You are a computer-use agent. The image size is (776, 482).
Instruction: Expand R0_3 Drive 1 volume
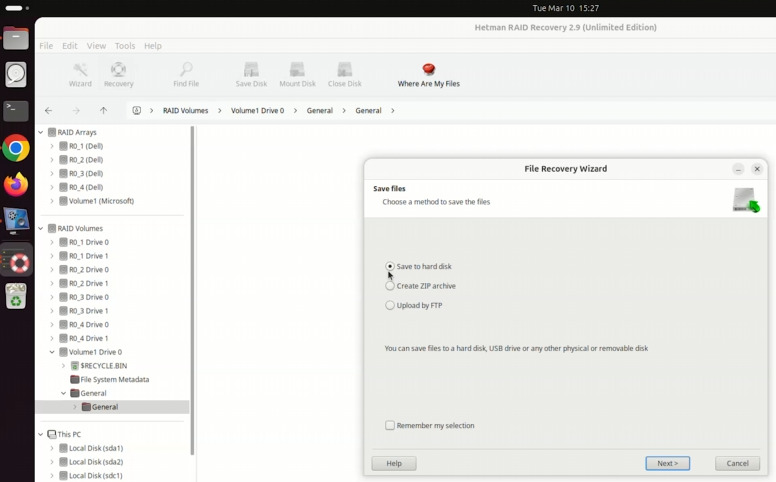coord(52,311)
